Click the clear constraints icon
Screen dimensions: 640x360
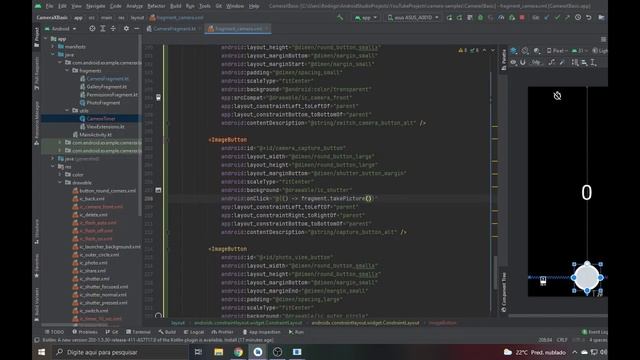[x=552, y=62]
